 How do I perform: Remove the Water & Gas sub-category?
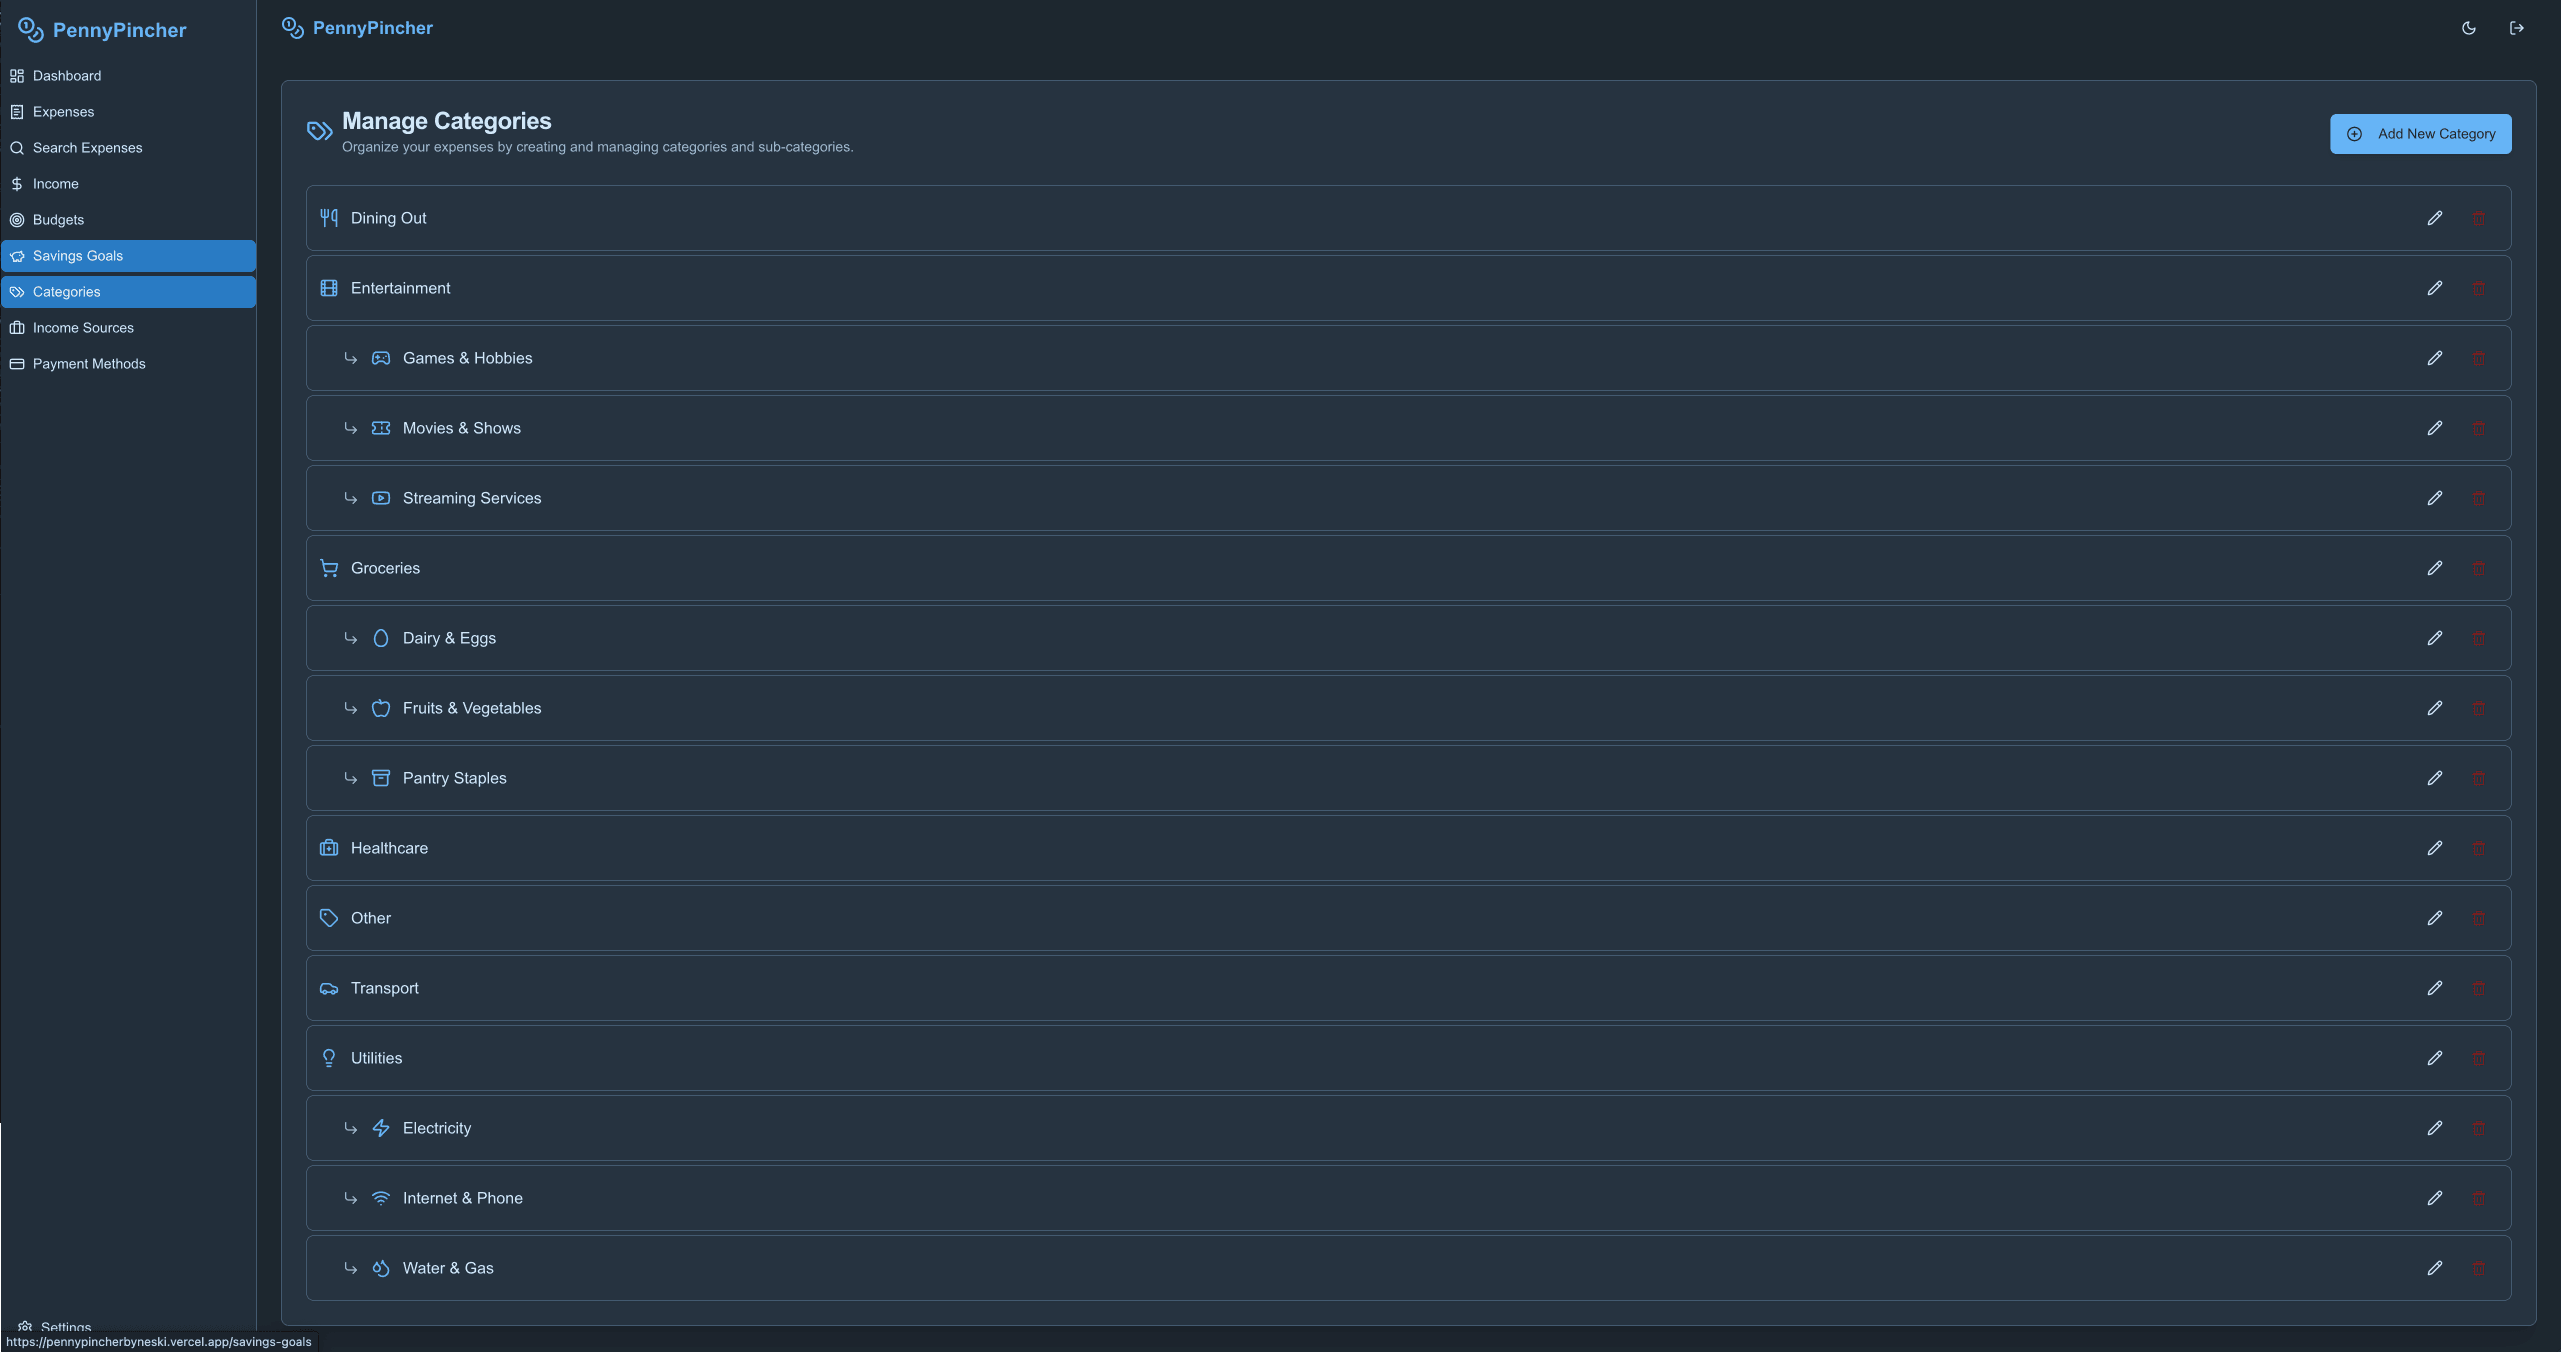tap(2478, 1268)
